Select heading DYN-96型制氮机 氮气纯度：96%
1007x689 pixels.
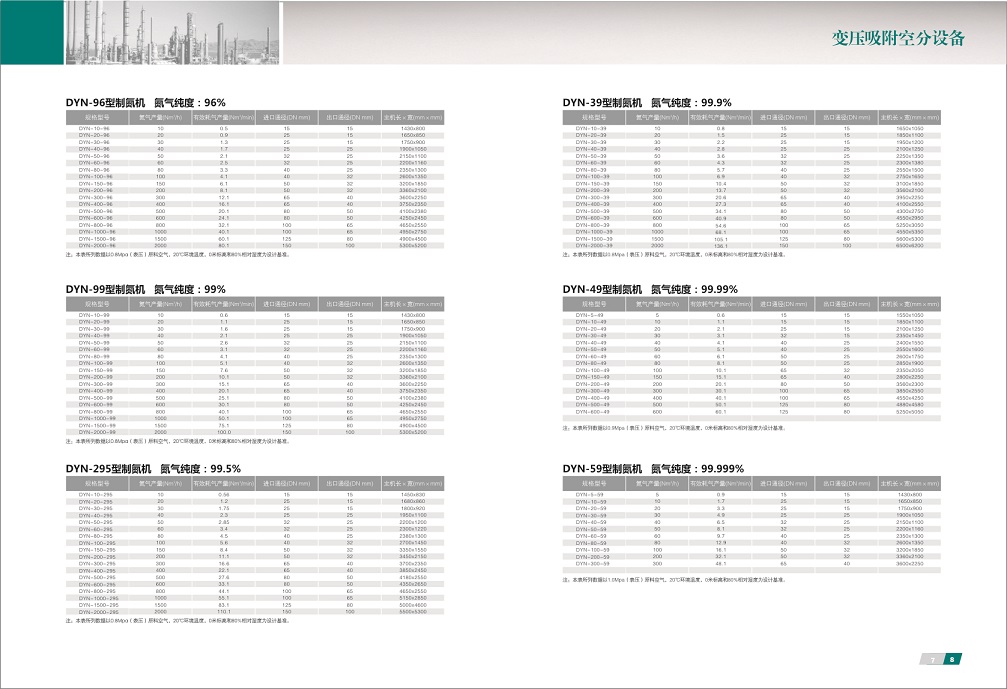(x=146, y=103)
